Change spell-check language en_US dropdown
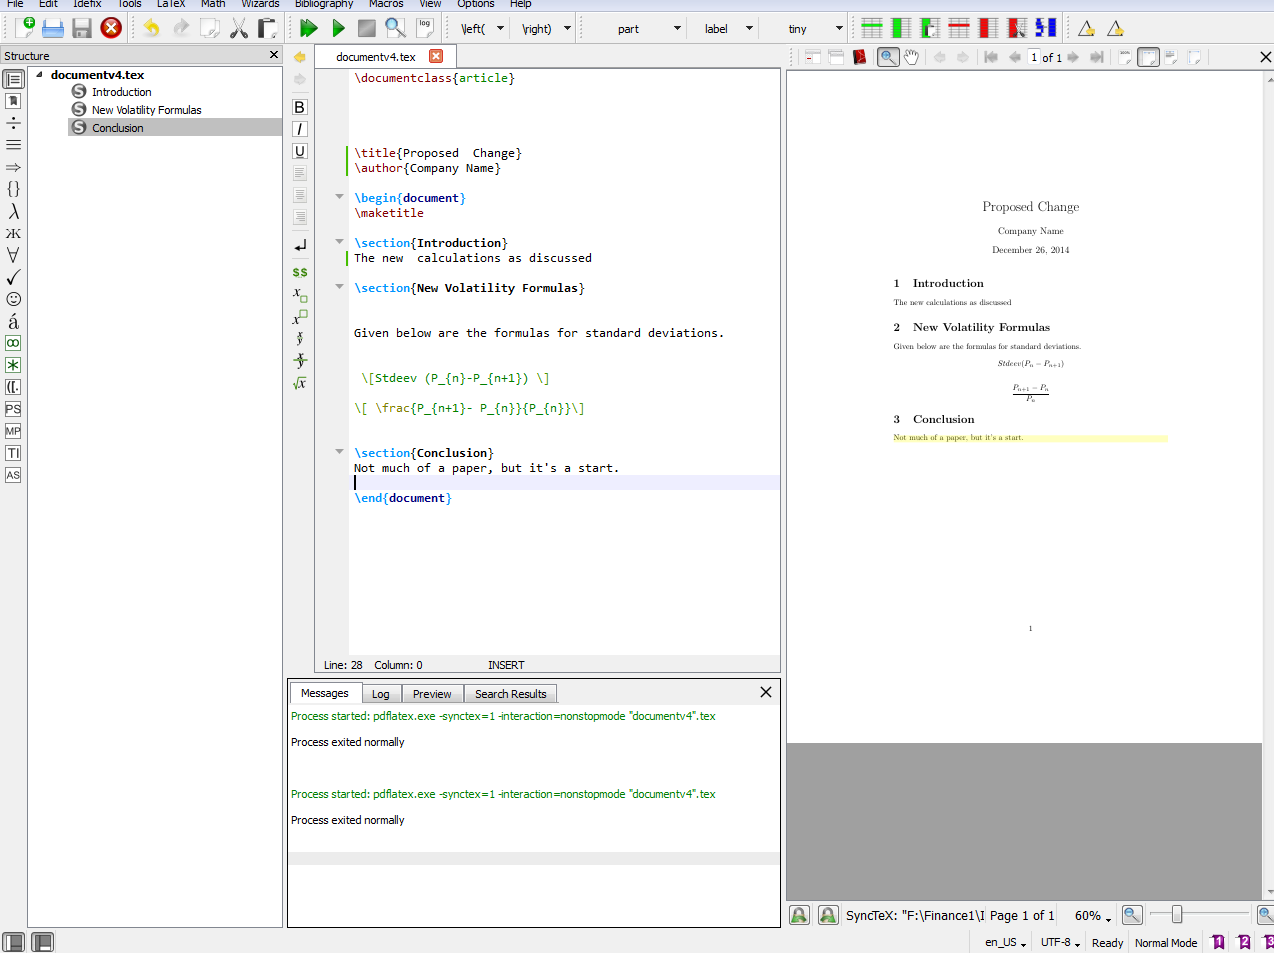This screenshot has width=1274, height=953. (1005, 942)
